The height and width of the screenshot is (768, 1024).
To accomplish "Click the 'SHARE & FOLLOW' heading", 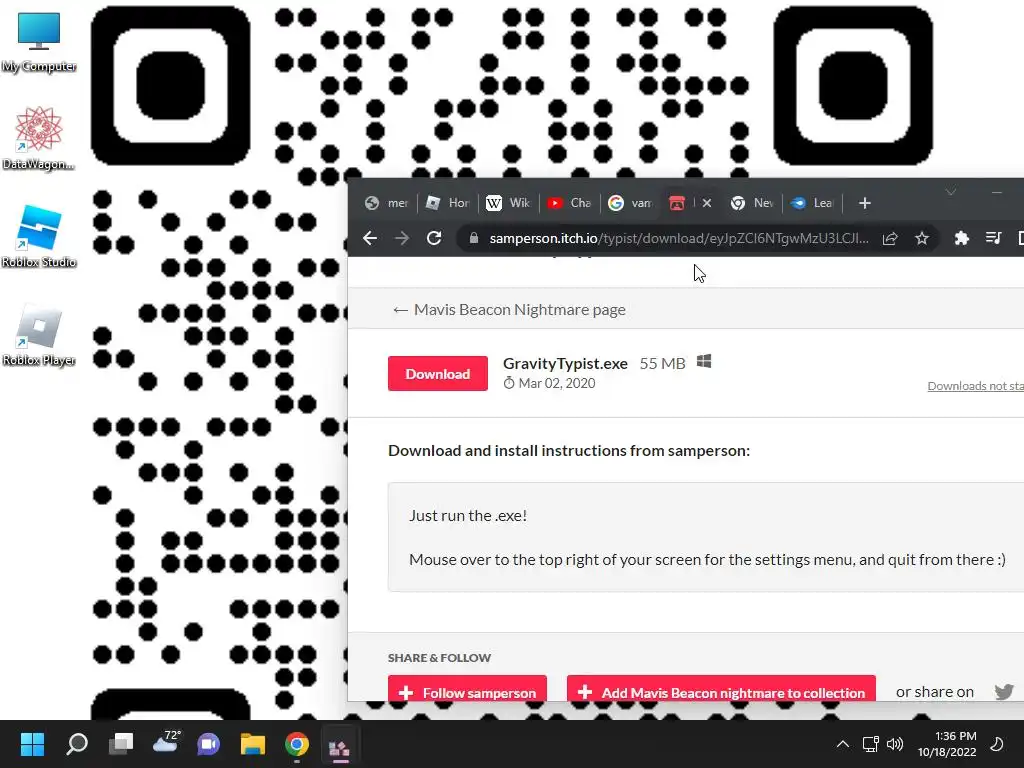I will coord(439,658).
